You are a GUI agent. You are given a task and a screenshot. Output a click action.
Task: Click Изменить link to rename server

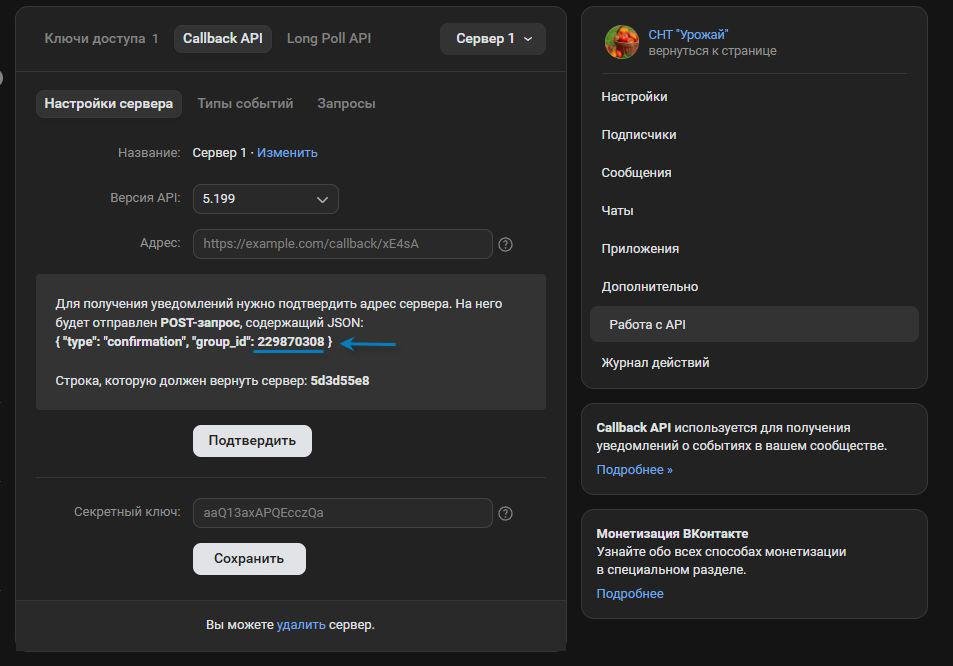[287, 153]
